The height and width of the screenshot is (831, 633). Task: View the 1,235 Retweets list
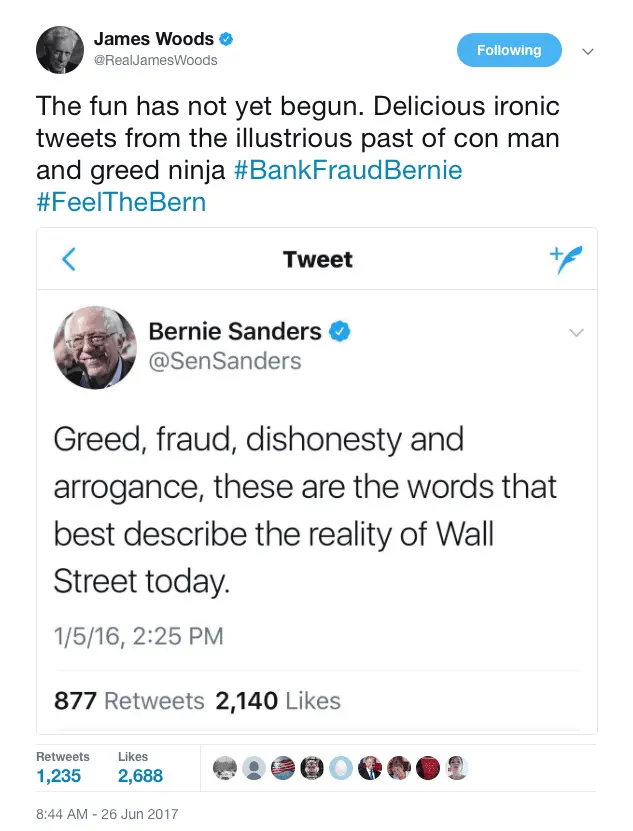[59, 775]
